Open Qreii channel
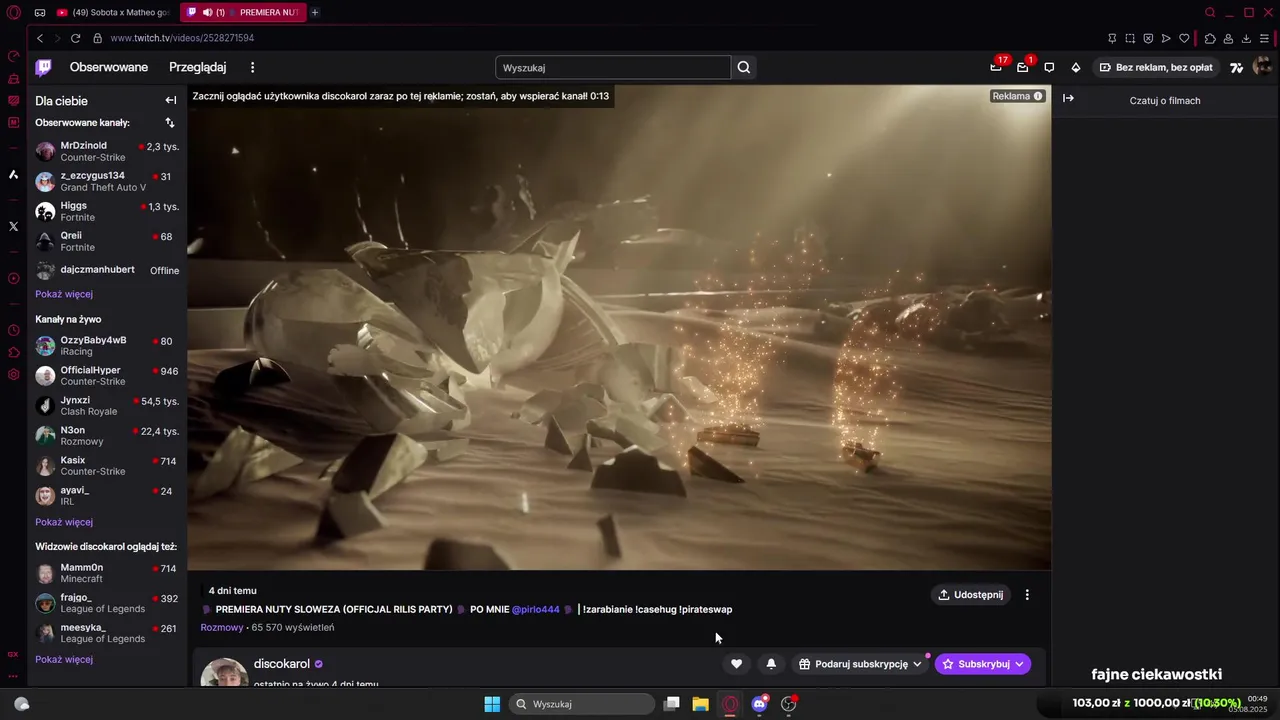Image resolution: width=1280 pixels, height=720 pixels. 107,241
